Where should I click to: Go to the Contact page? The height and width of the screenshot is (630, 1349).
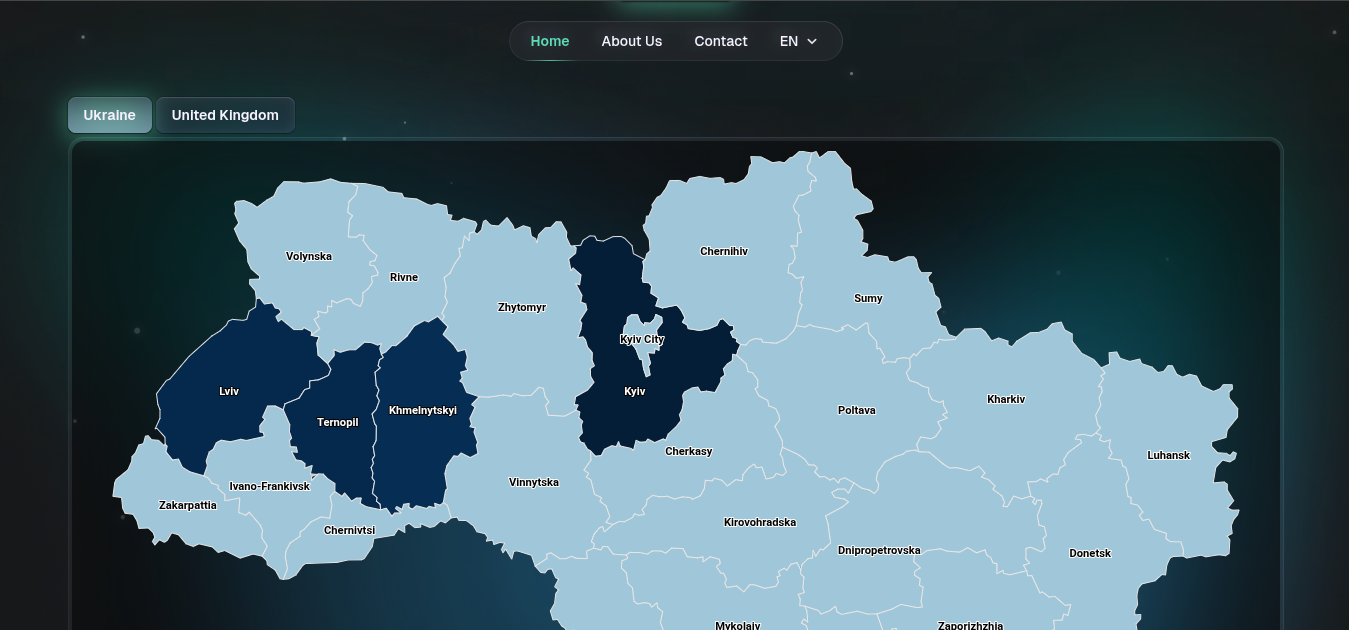coord(720,41)
